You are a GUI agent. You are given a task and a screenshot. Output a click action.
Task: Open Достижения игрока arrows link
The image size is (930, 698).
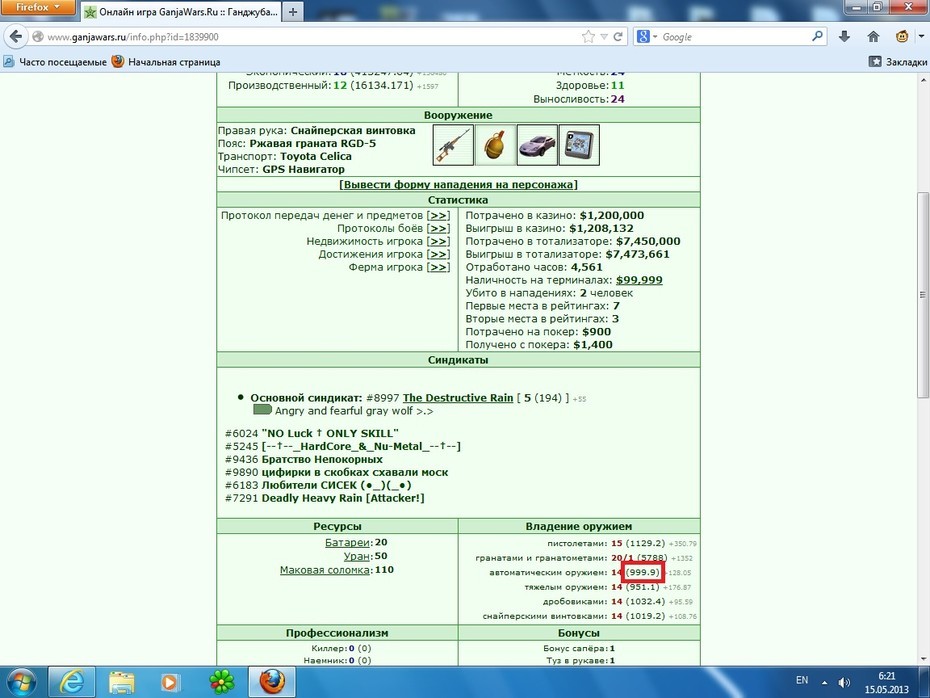click(438, 254)
